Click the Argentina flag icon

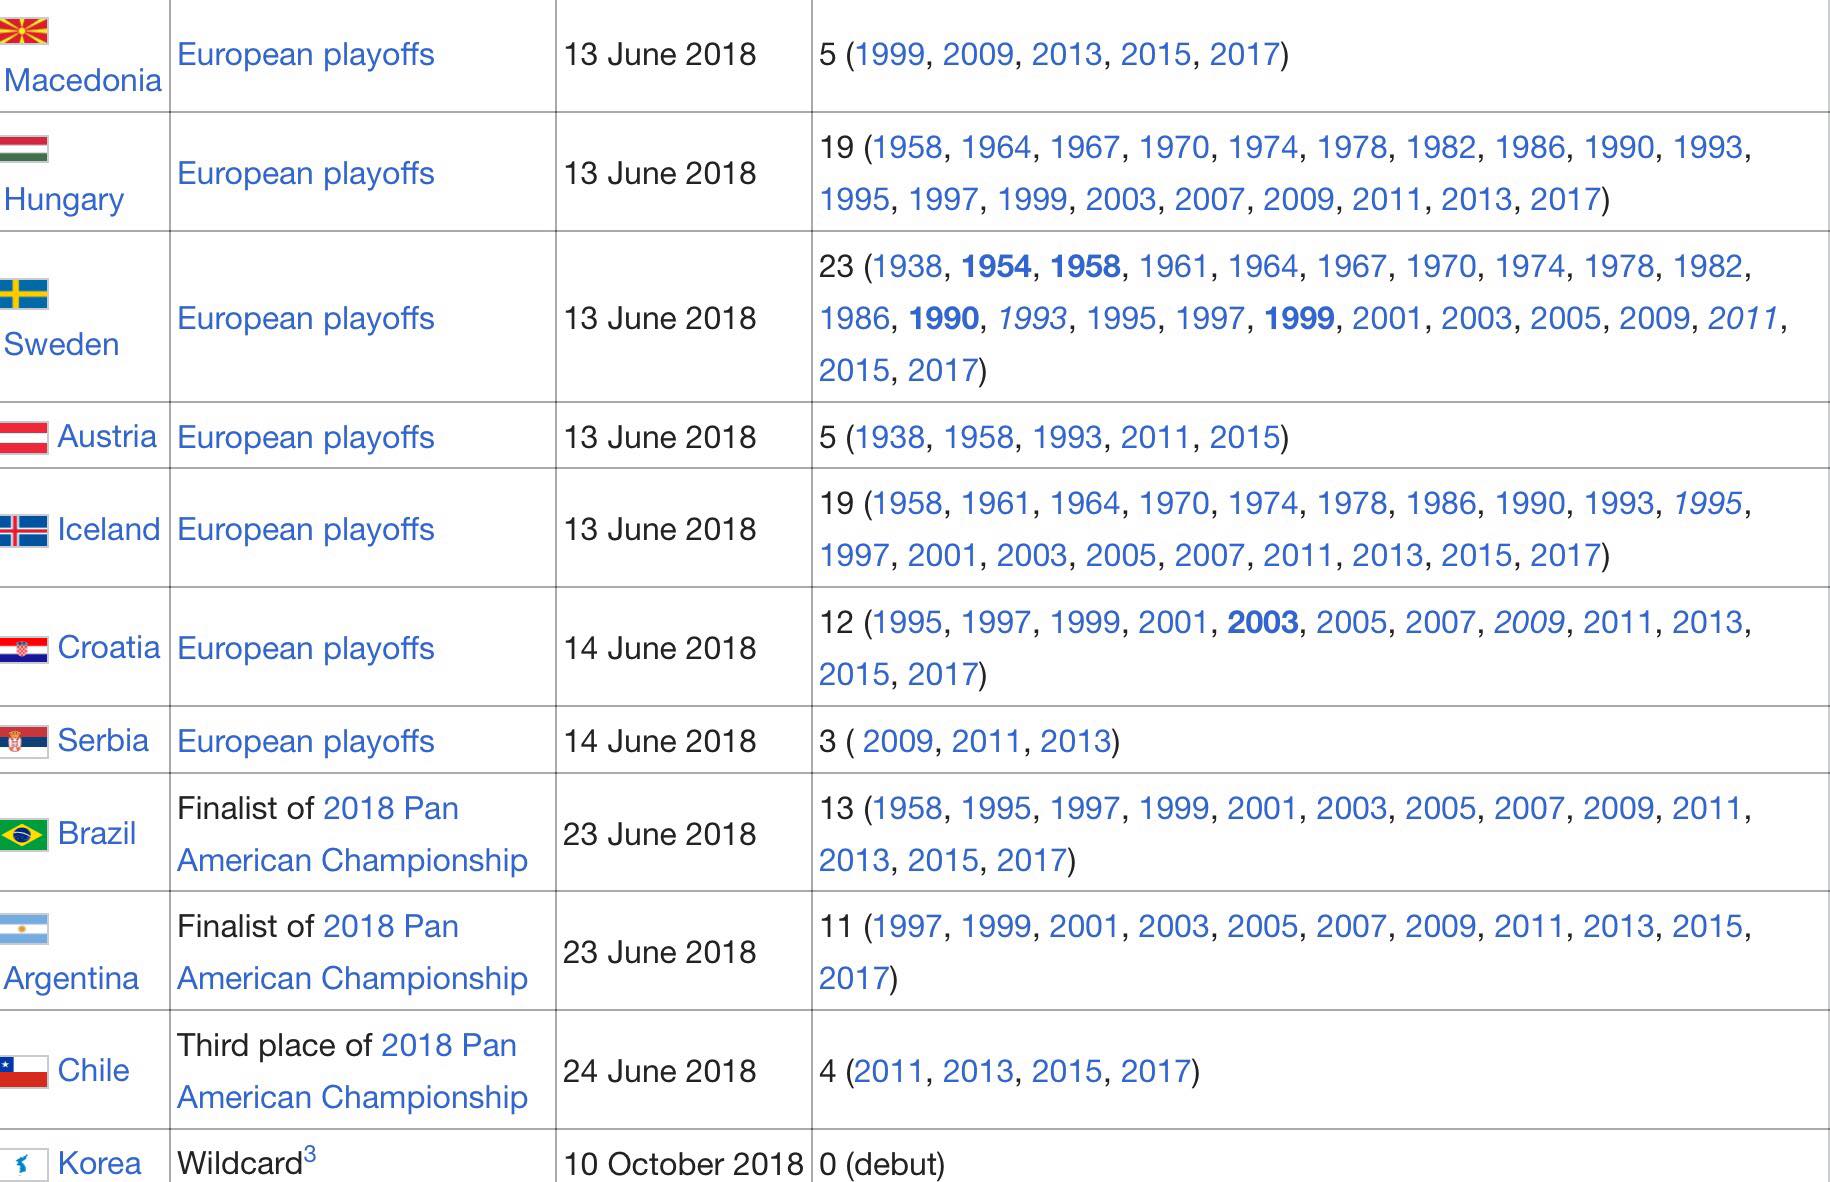pyautogui.click(x=24, y=928)
